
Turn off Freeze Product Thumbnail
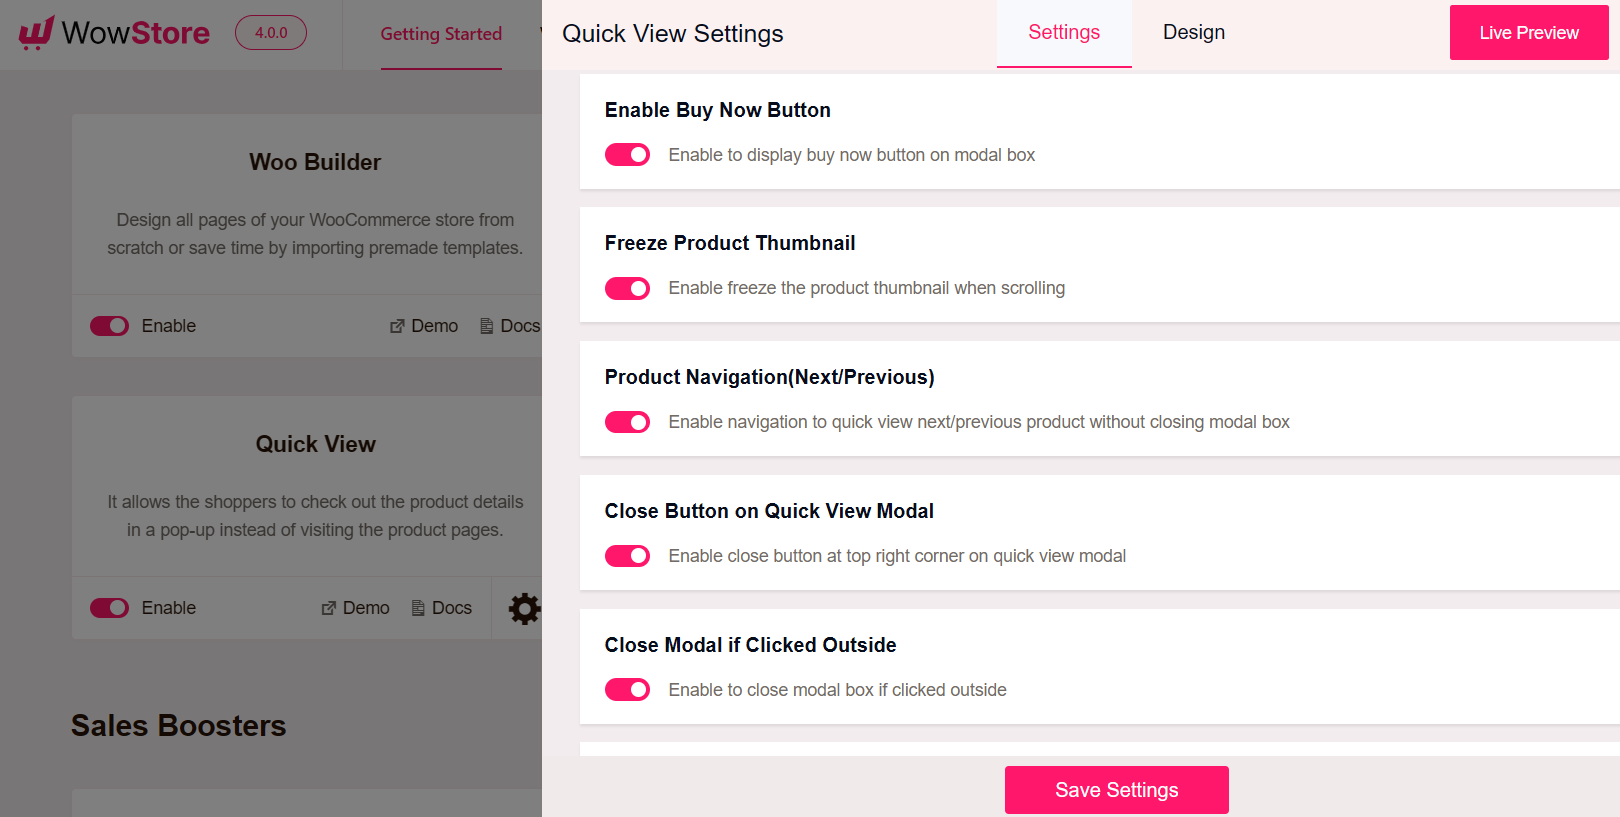coord(627,288)
